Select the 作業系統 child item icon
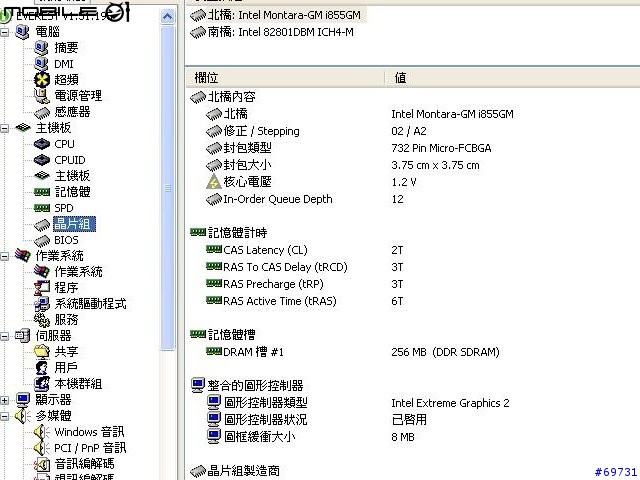Image resolution: width=640 pixels, height=480 pixels. [x=42, y=271]
